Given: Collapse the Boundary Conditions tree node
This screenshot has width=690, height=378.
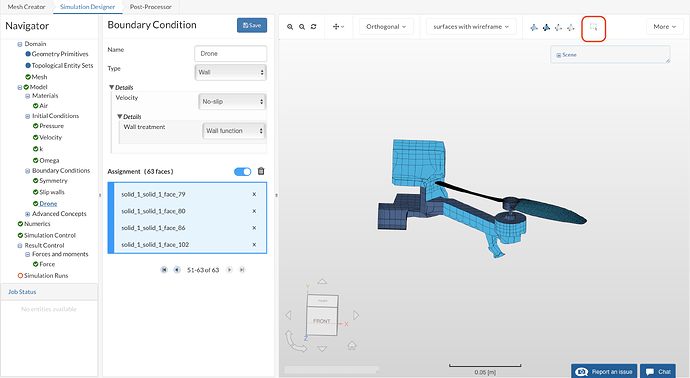Looking at the screenshot, I should point(27,171).
